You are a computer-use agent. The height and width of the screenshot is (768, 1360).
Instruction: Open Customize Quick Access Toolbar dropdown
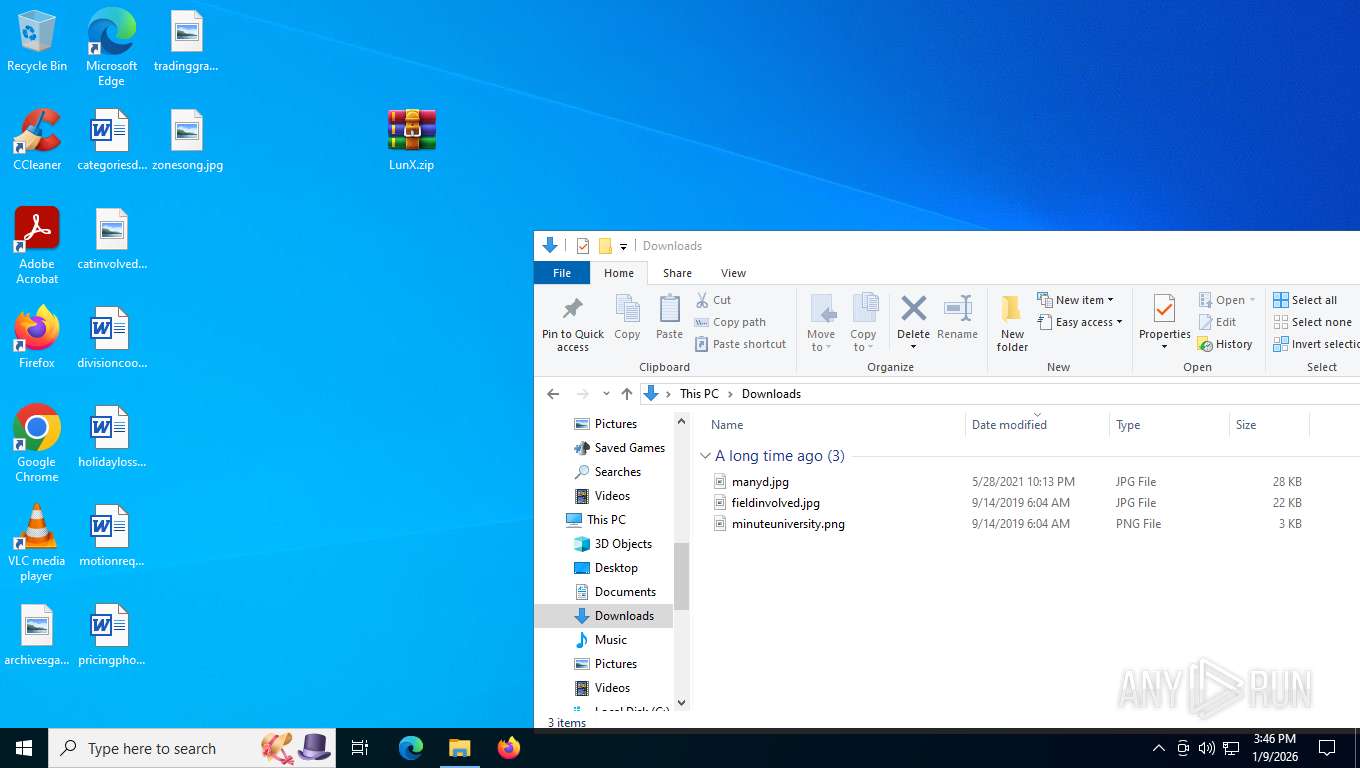pos(623,246)
